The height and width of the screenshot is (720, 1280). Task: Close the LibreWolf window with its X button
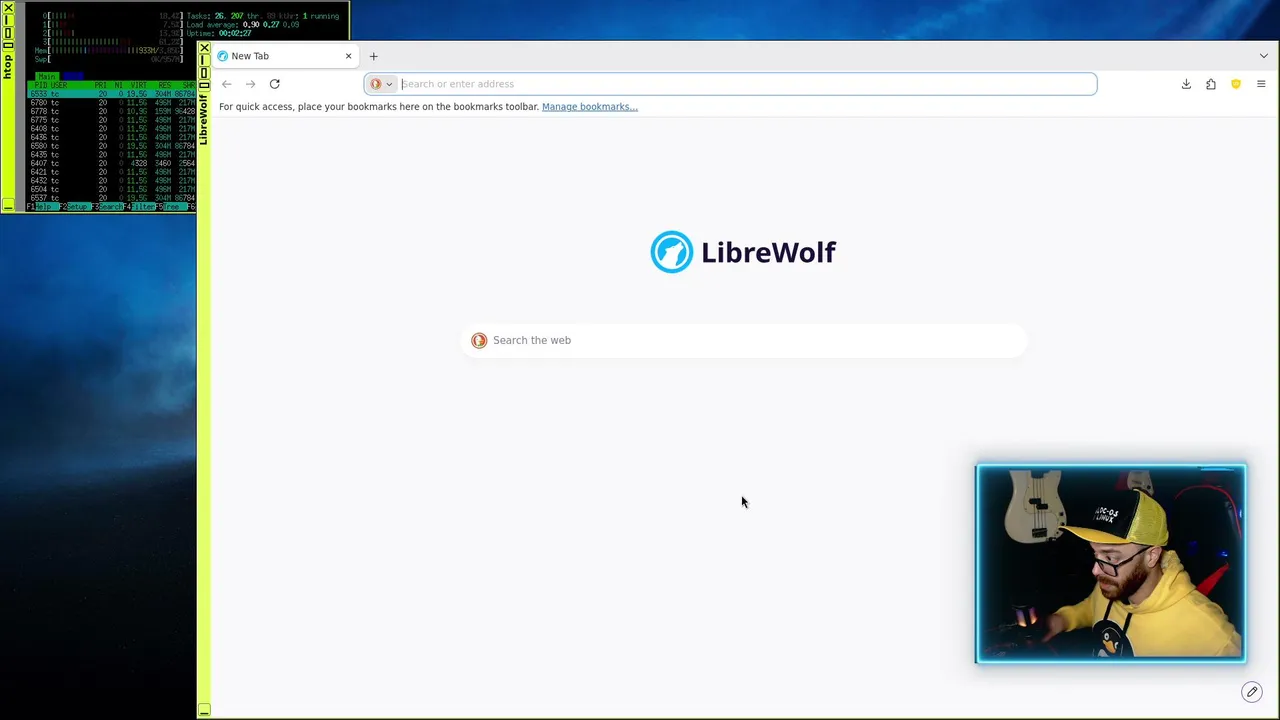click(204, 48)
